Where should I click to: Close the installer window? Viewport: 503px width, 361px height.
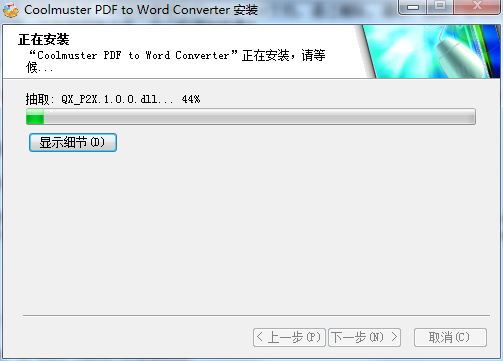coord(477,7)
